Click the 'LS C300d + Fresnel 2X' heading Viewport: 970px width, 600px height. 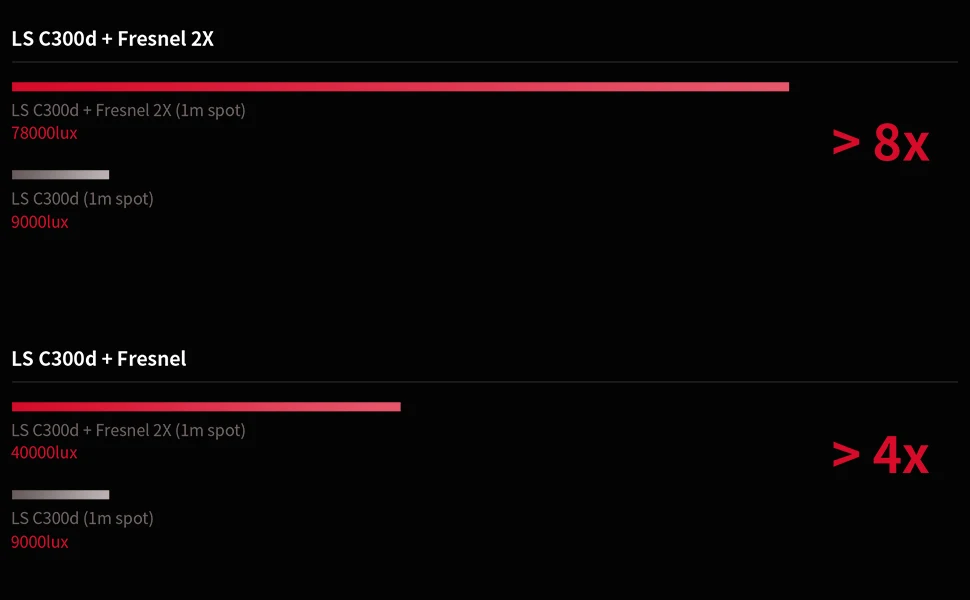[113, 39]
